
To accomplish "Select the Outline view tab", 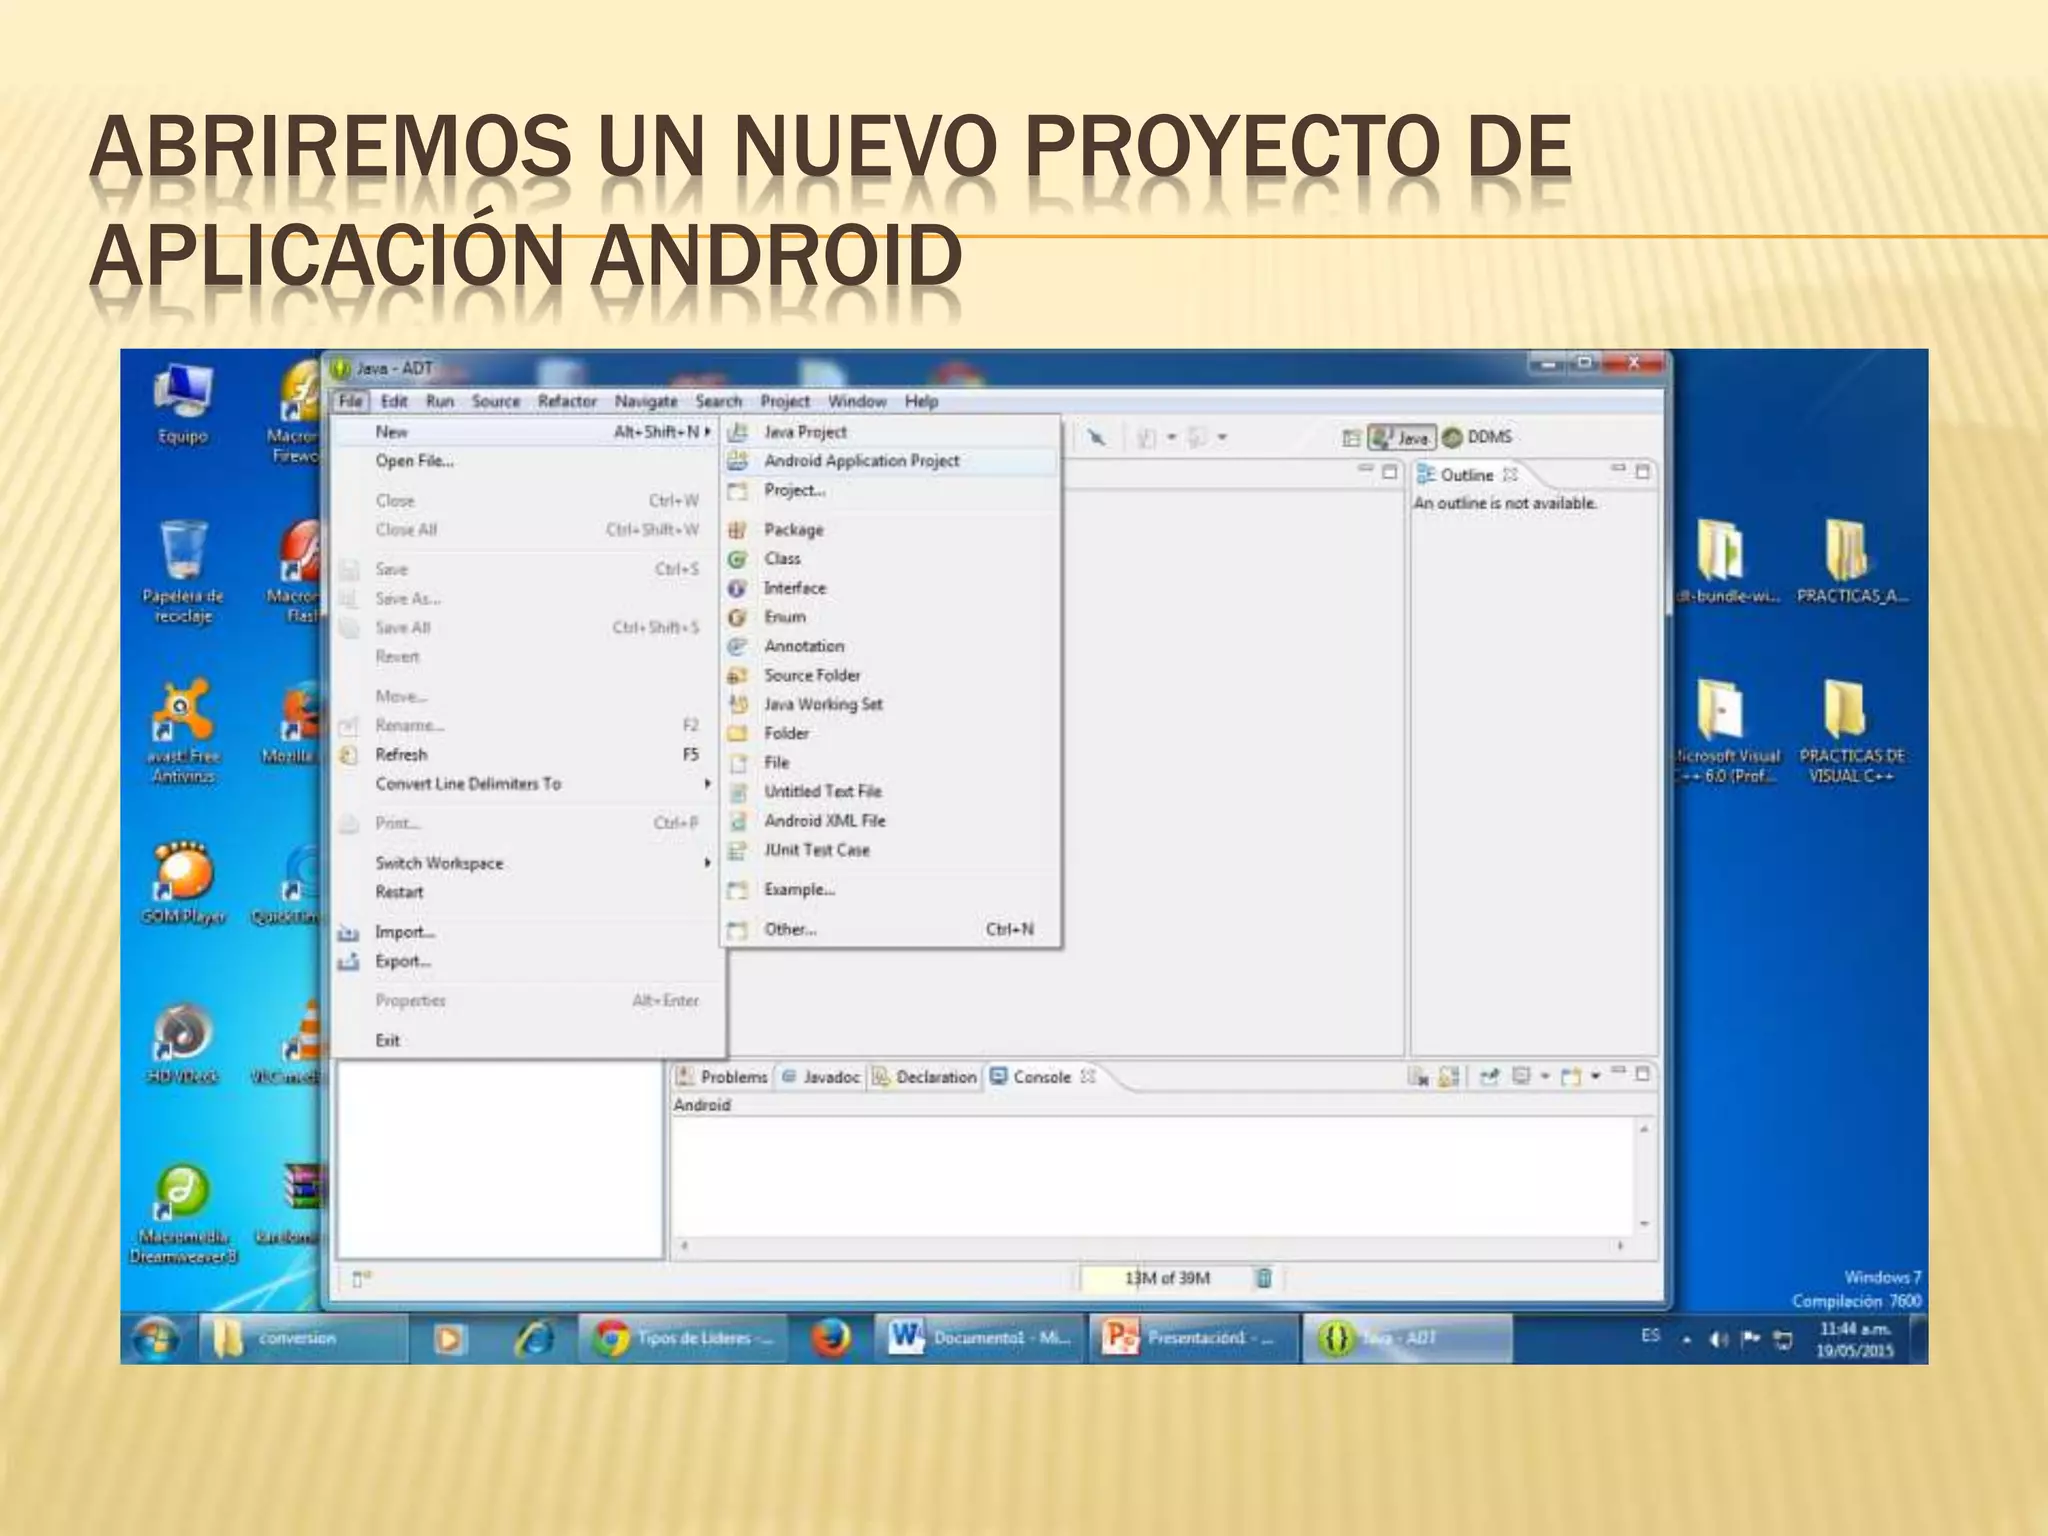I will tap(1466, 475).
